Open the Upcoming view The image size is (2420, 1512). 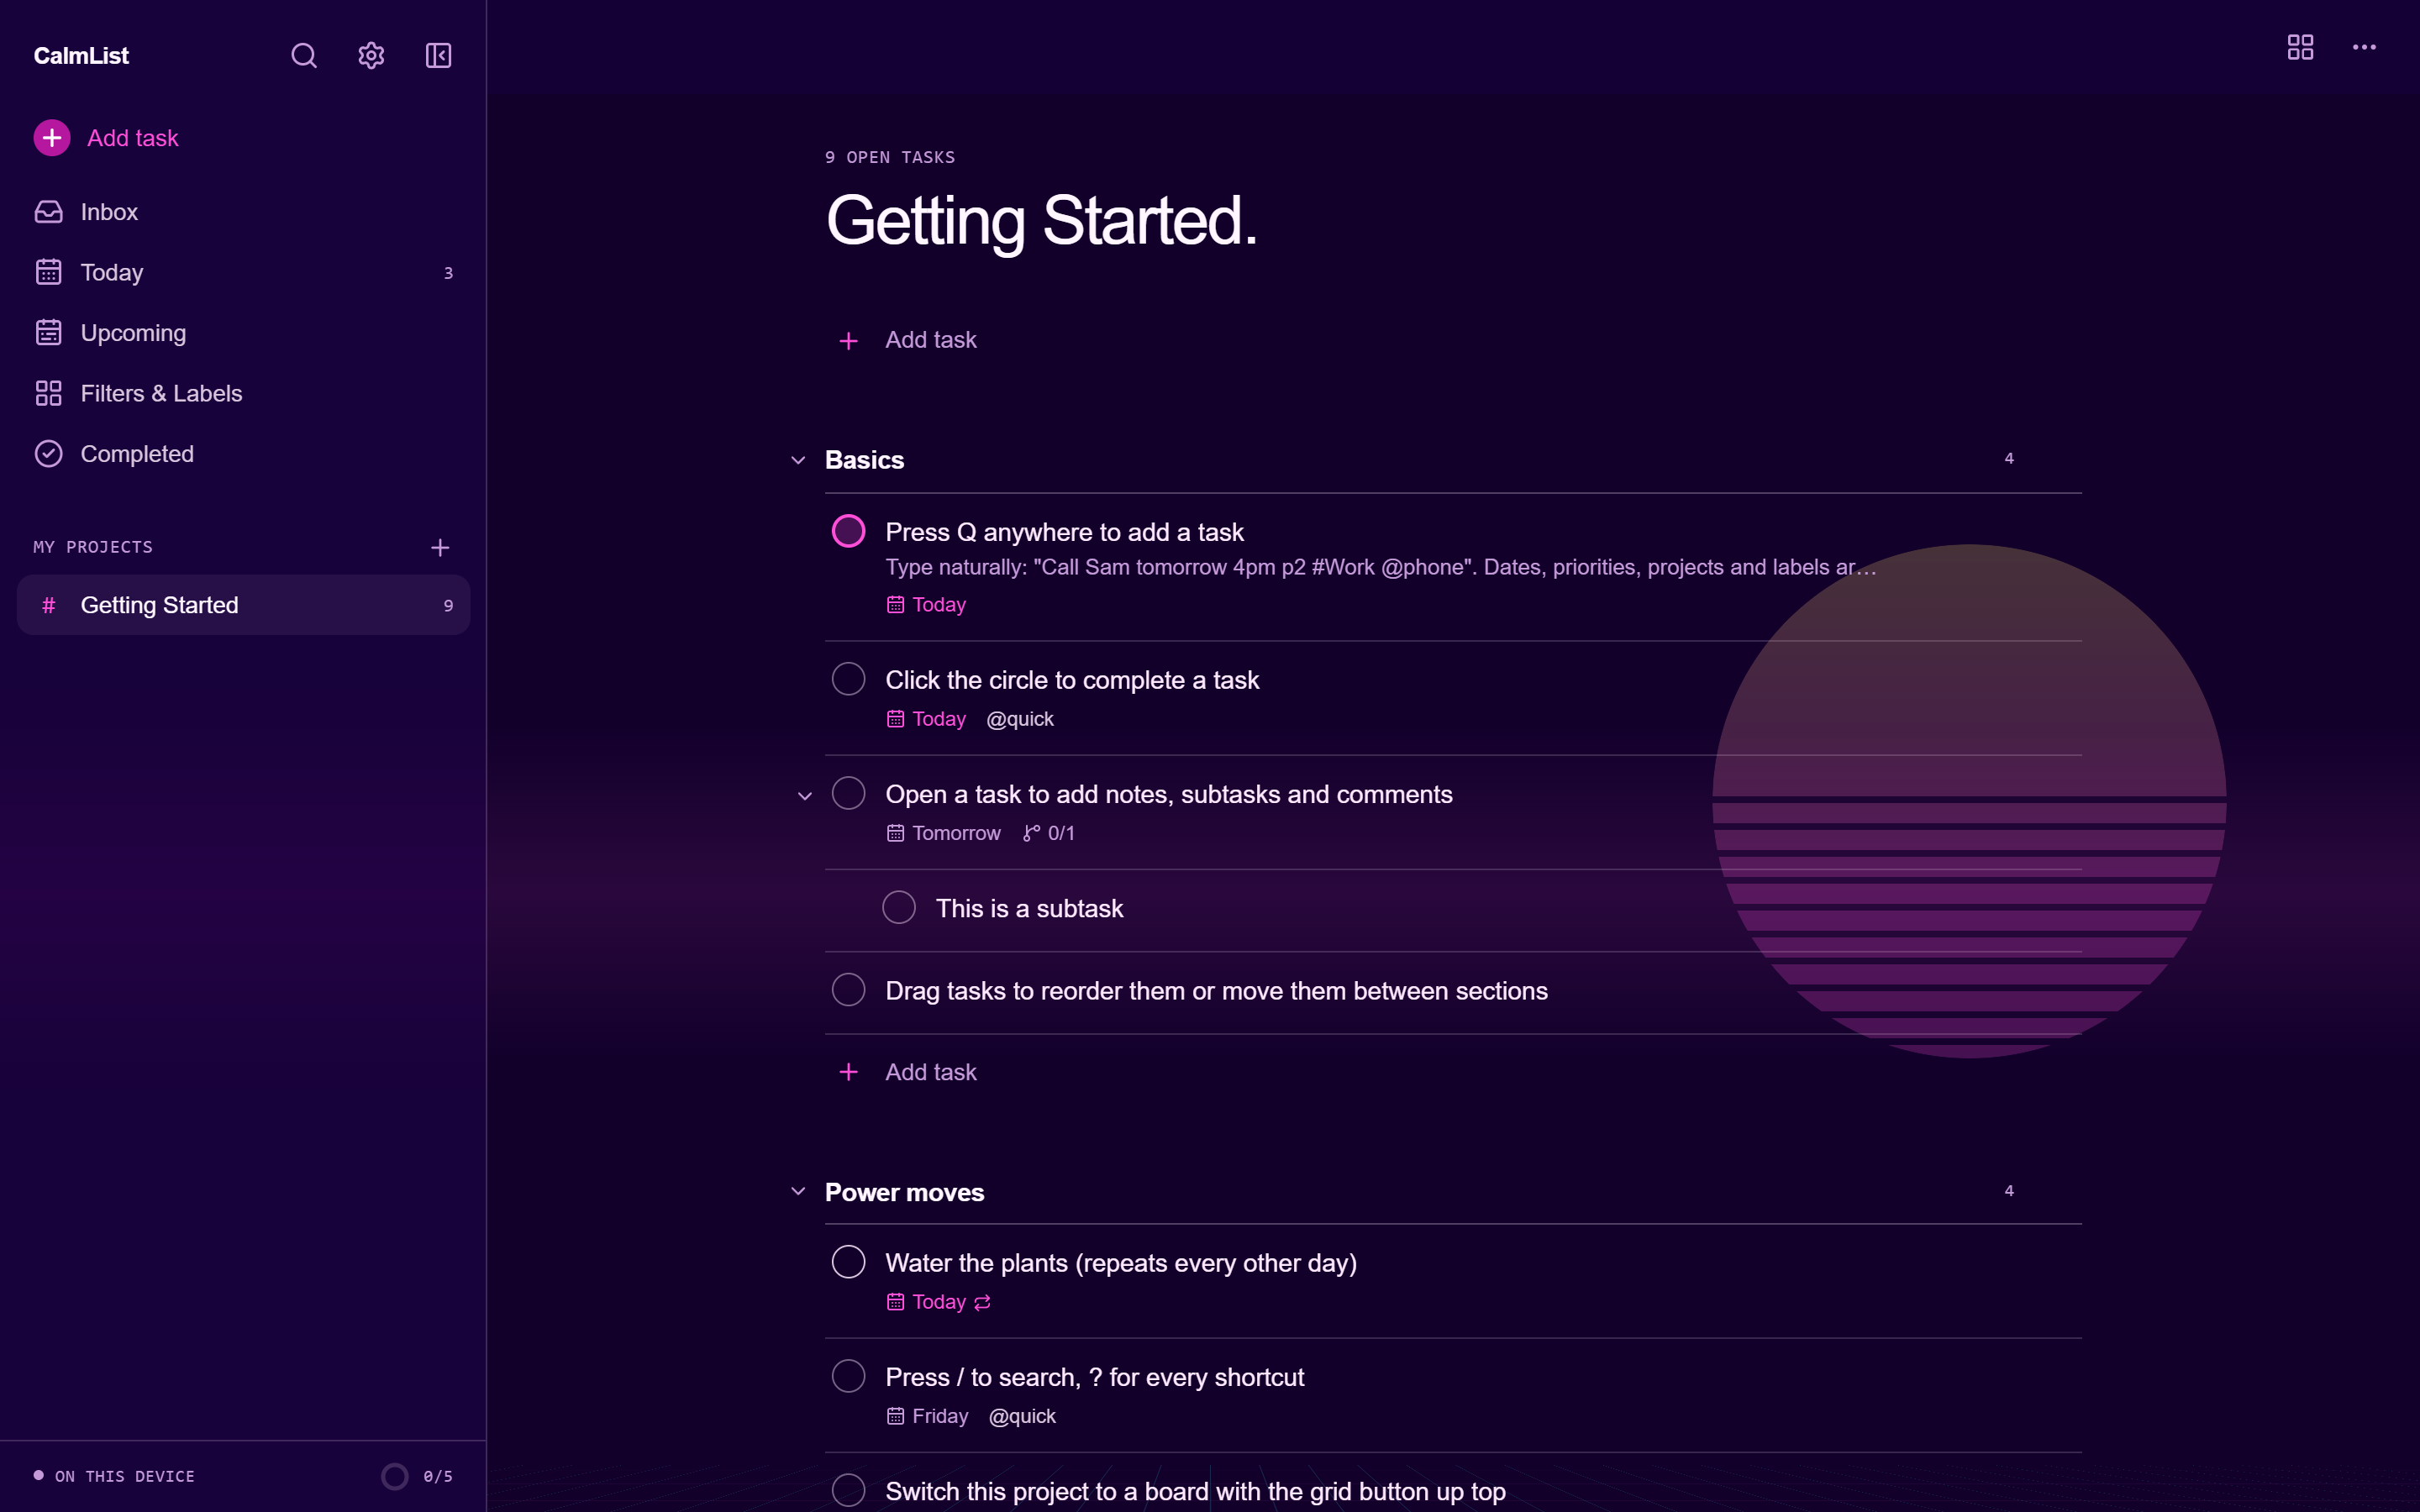(243, 333)
